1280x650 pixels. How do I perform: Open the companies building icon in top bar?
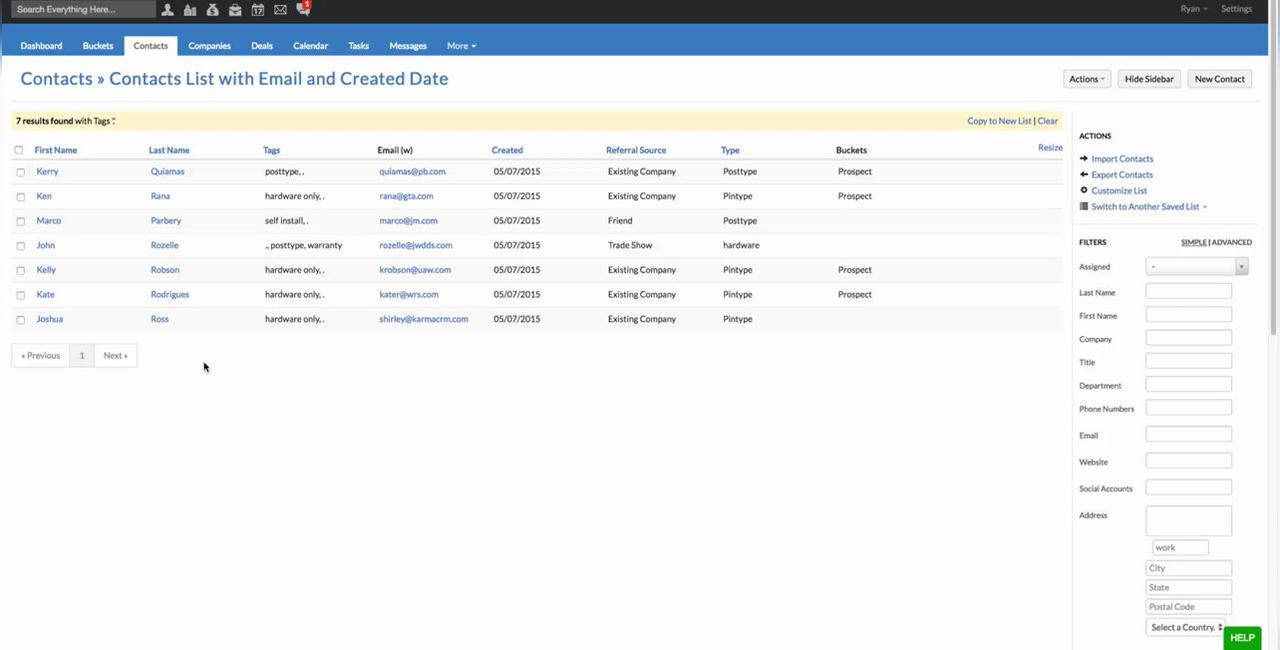point(190,9)
